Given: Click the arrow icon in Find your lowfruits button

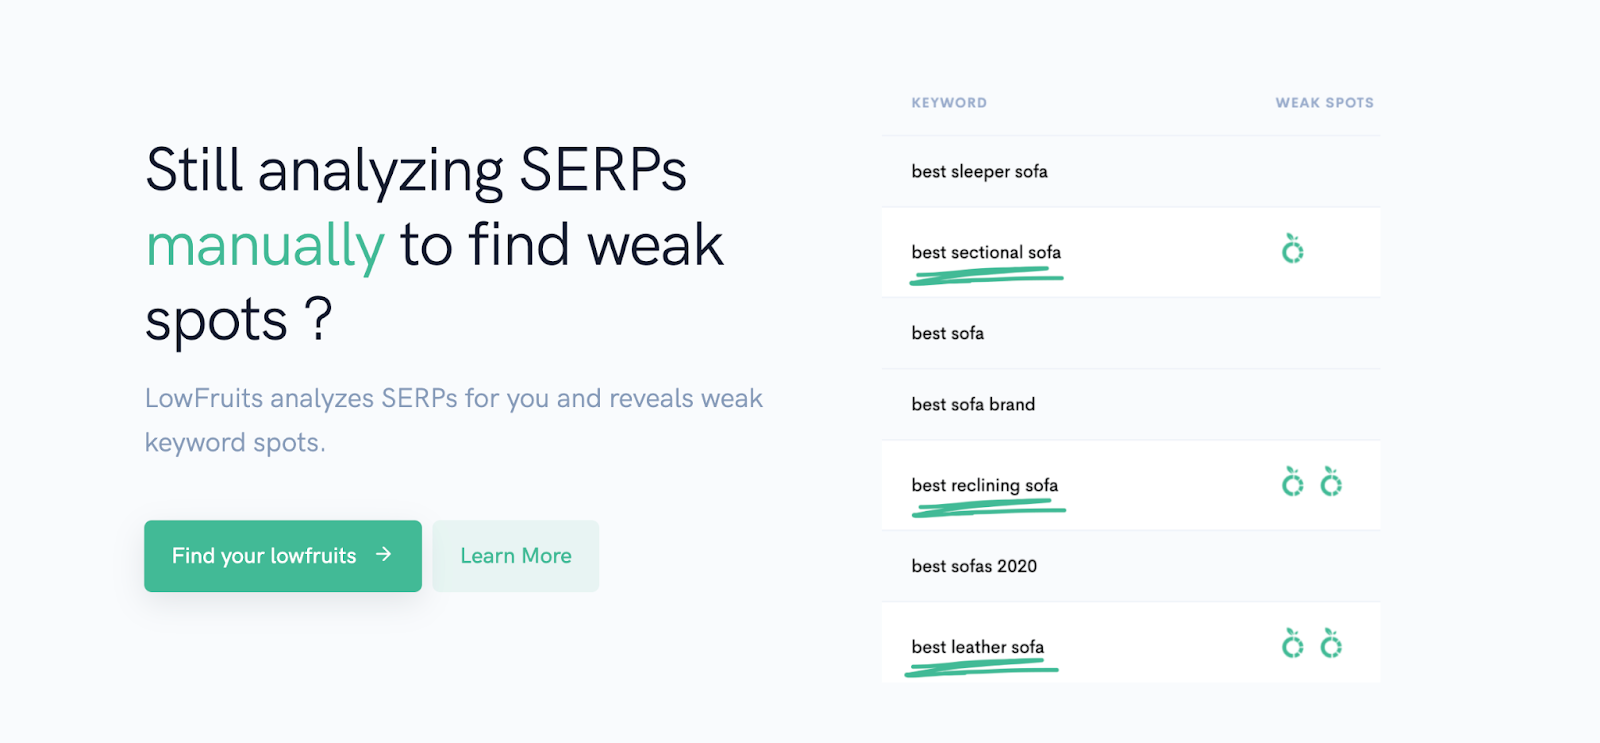Looking at the screenshot, I should tap(383, 554).
